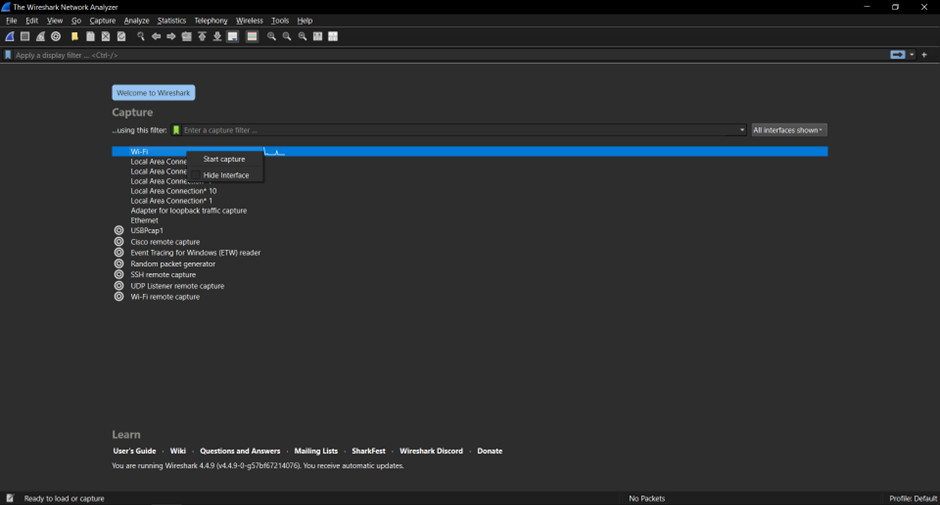Open the Donate link
Screen dimensions: 940x505
[x=490, y=451]
